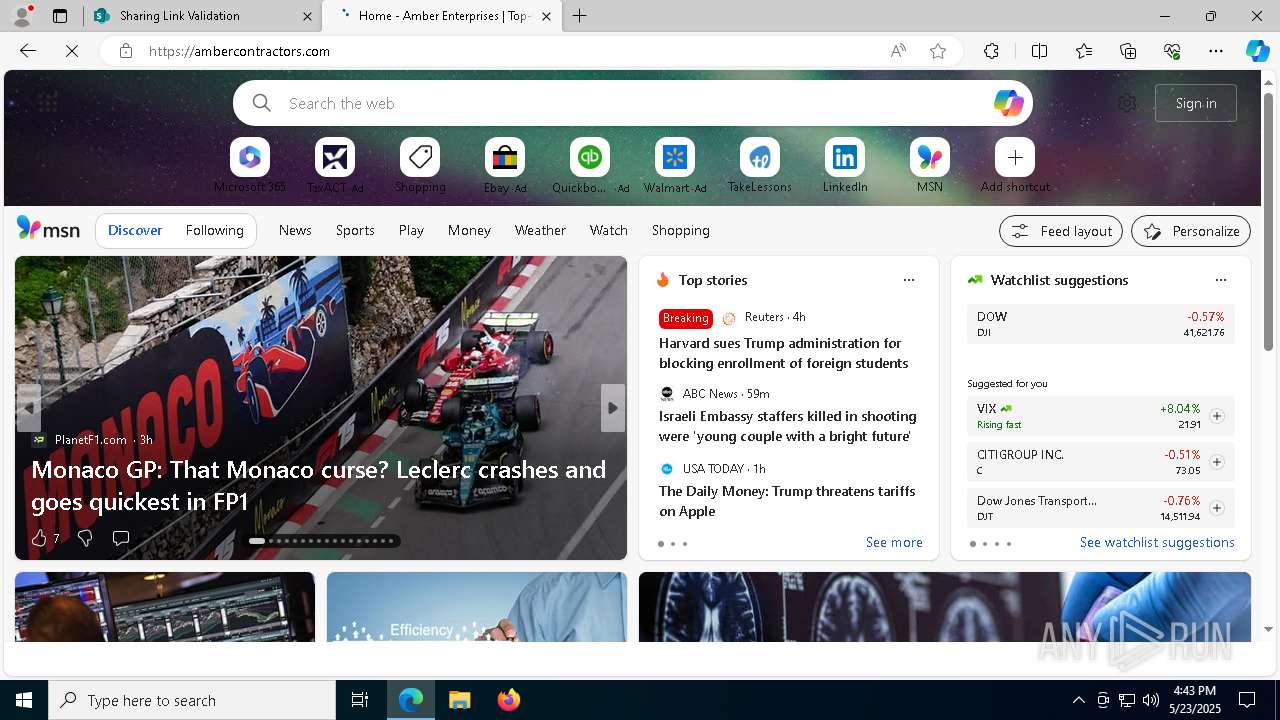The image size is (1280, 720).
Task: Open the Money menu item
Action: (469, 230)
